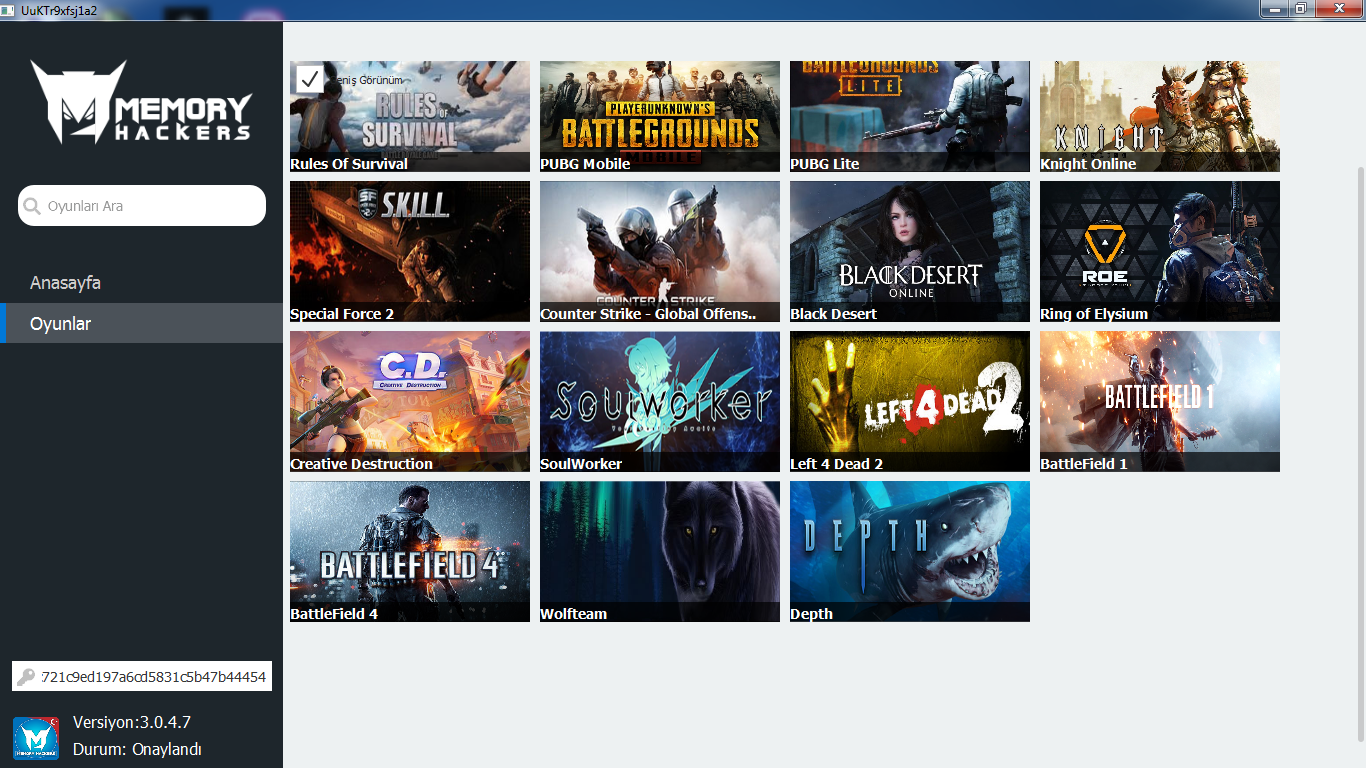This screenshot has width=1366, height=768.
Task: Click the license key field
Action: [x=142, y=677]
